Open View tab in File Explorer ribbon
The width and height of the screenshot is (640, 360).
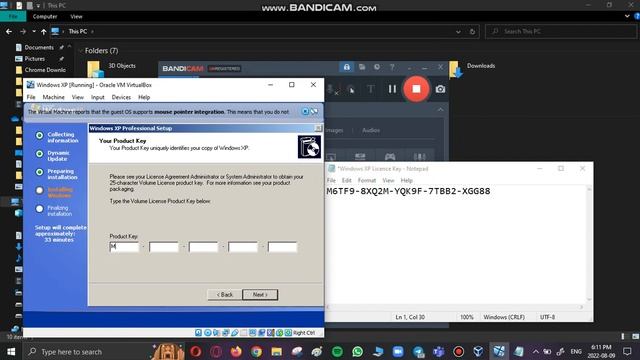76,17
